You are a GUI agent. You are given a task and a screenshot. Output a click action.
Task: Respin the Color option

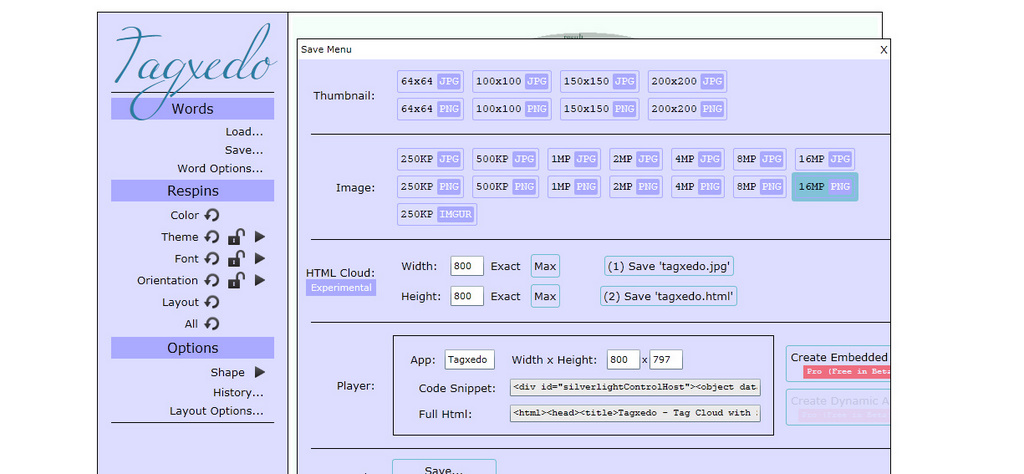tap(211, 215)
